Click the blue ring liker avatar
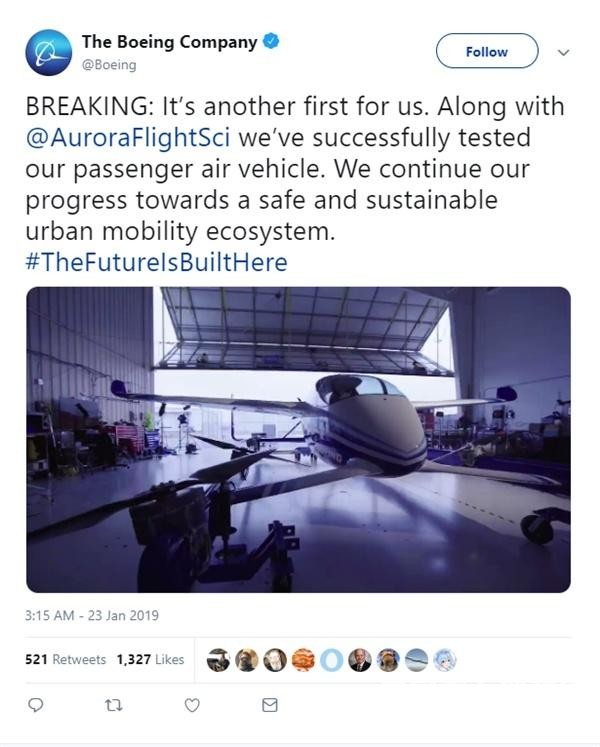Image resolution: width=600 pixels, height=747 pixels. coord(331,660)
